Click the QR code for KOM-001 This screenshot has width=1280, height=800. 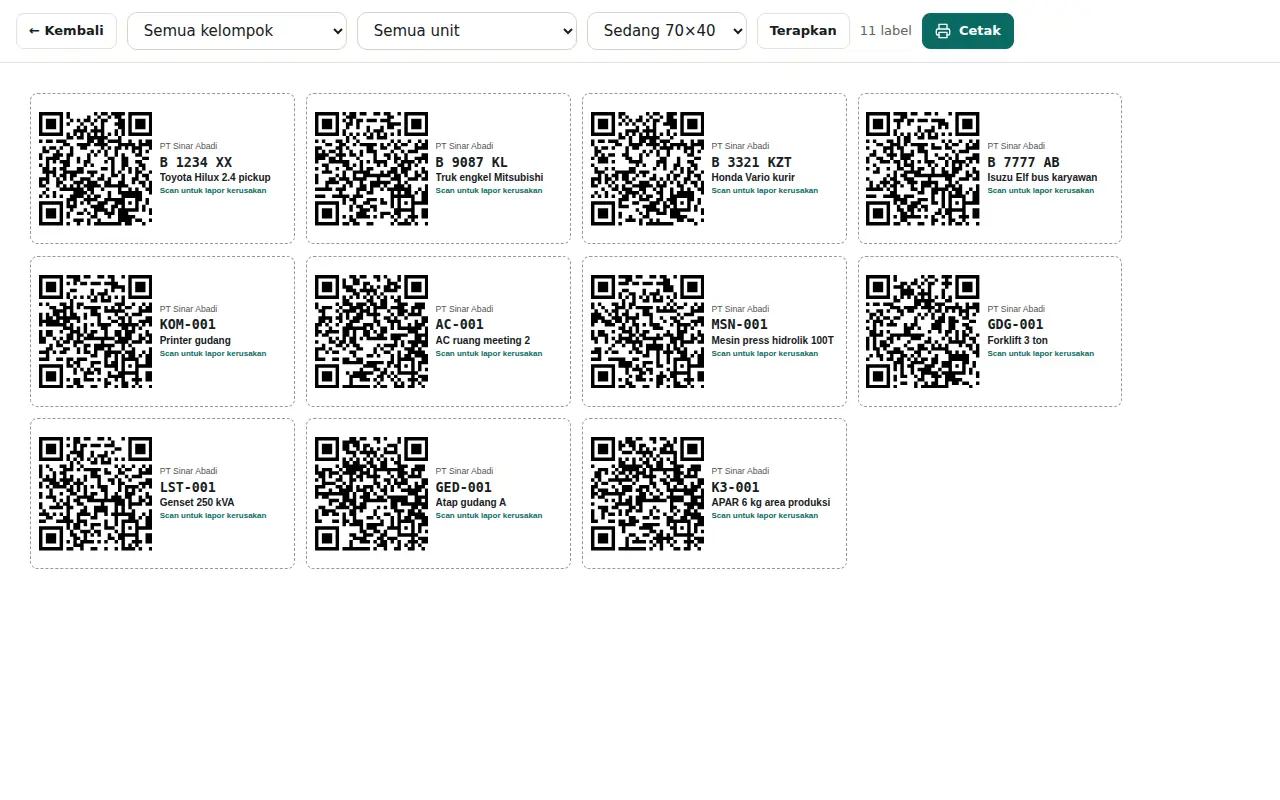pyautogui.click(x=95, y=331)
